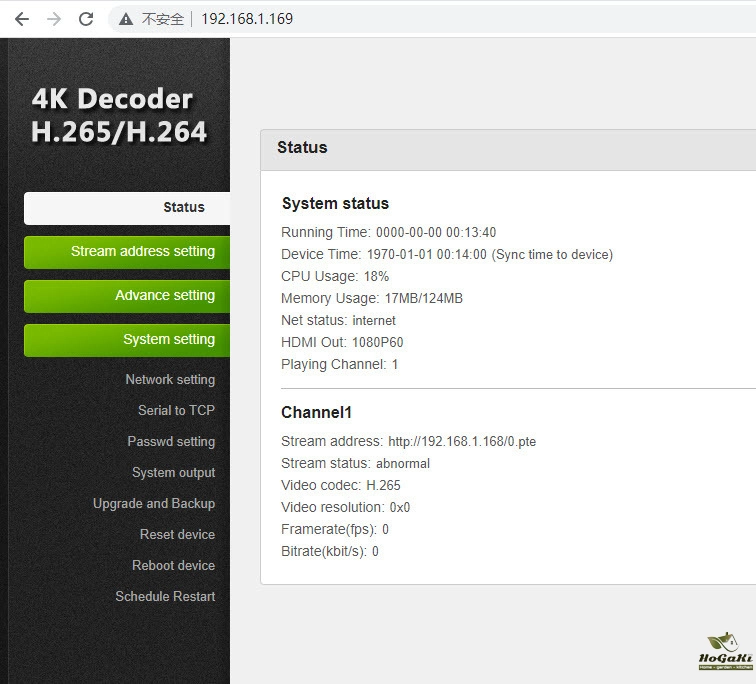
Task: Click the Sync time to device link
Action: pos(552,255)
